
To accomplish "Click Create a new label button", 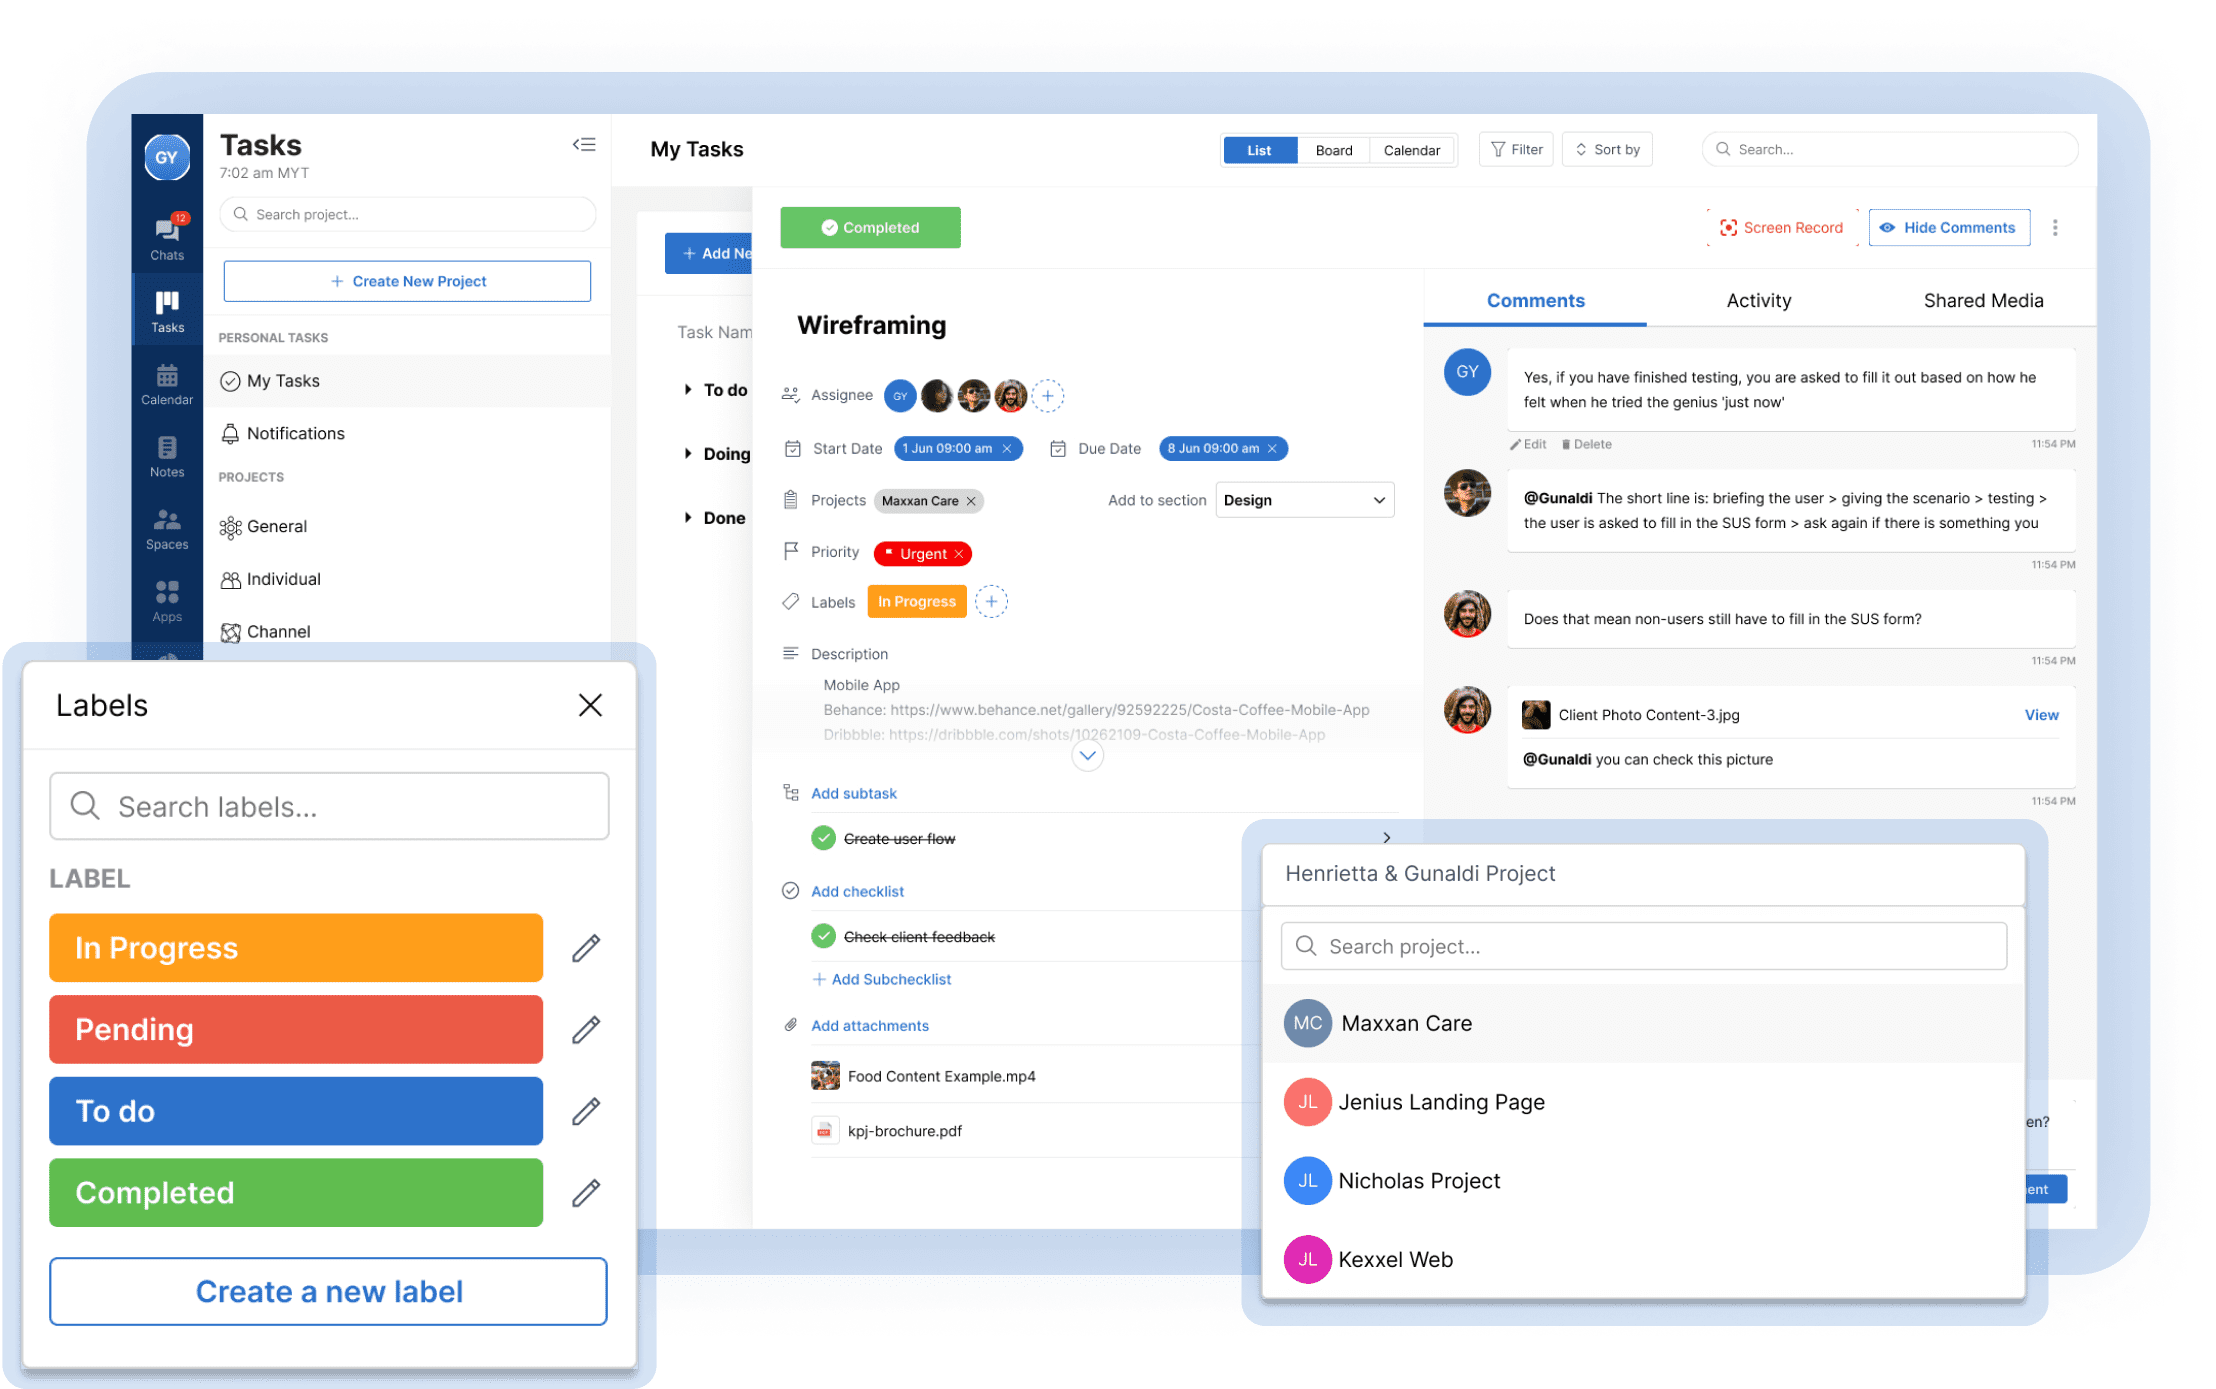I will point(328,1291).
